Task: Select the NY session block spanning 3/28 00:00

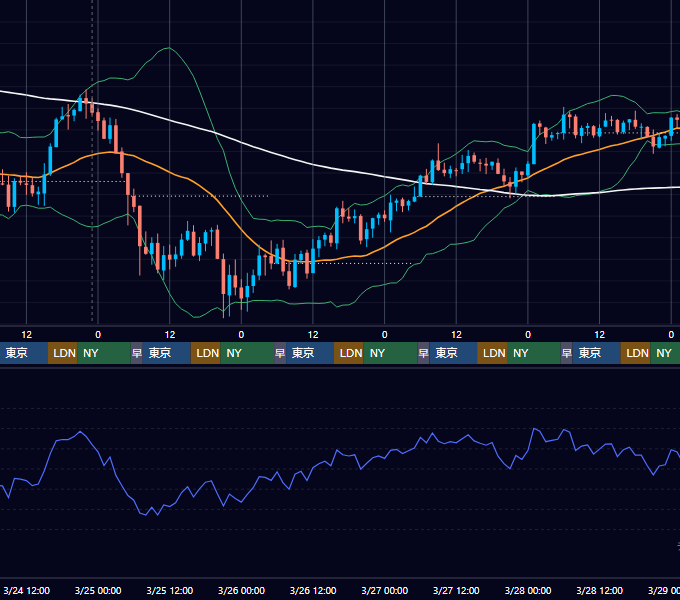Action: pyautogui.click(x=534, y=353)
